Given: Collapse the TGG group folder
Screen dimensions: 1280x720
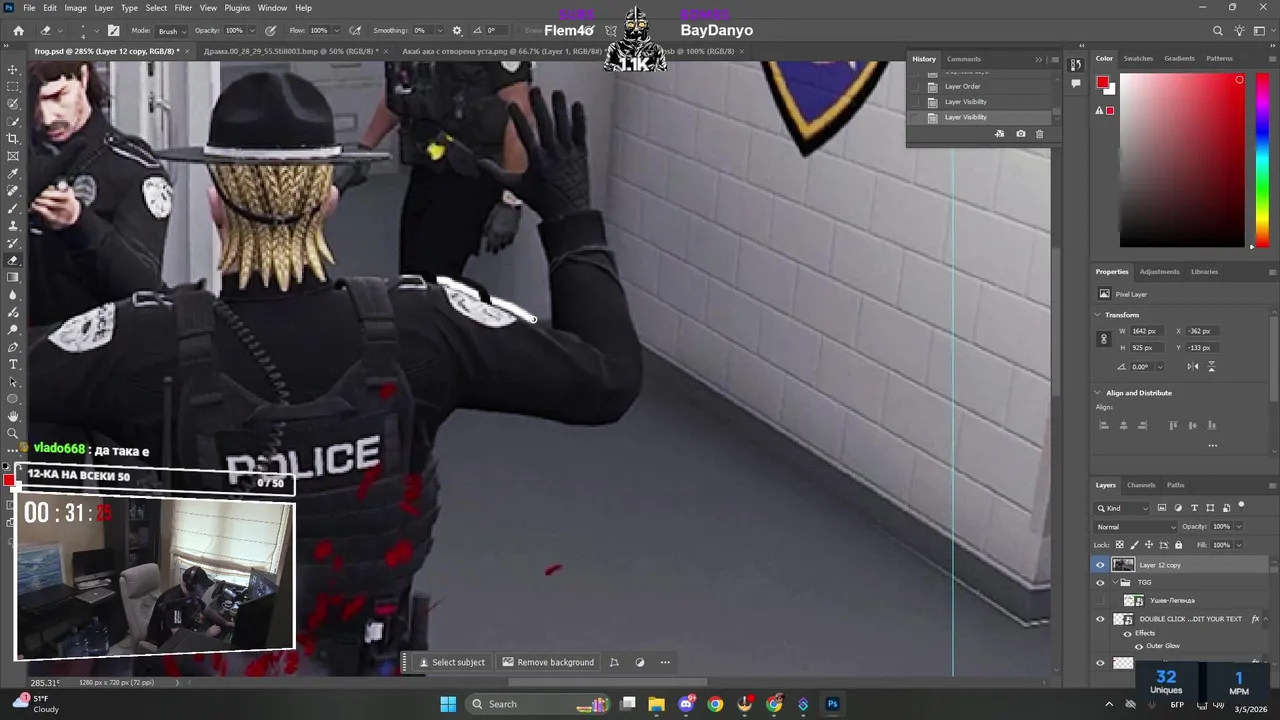Looking at the screenshot, I should 1115,582.
